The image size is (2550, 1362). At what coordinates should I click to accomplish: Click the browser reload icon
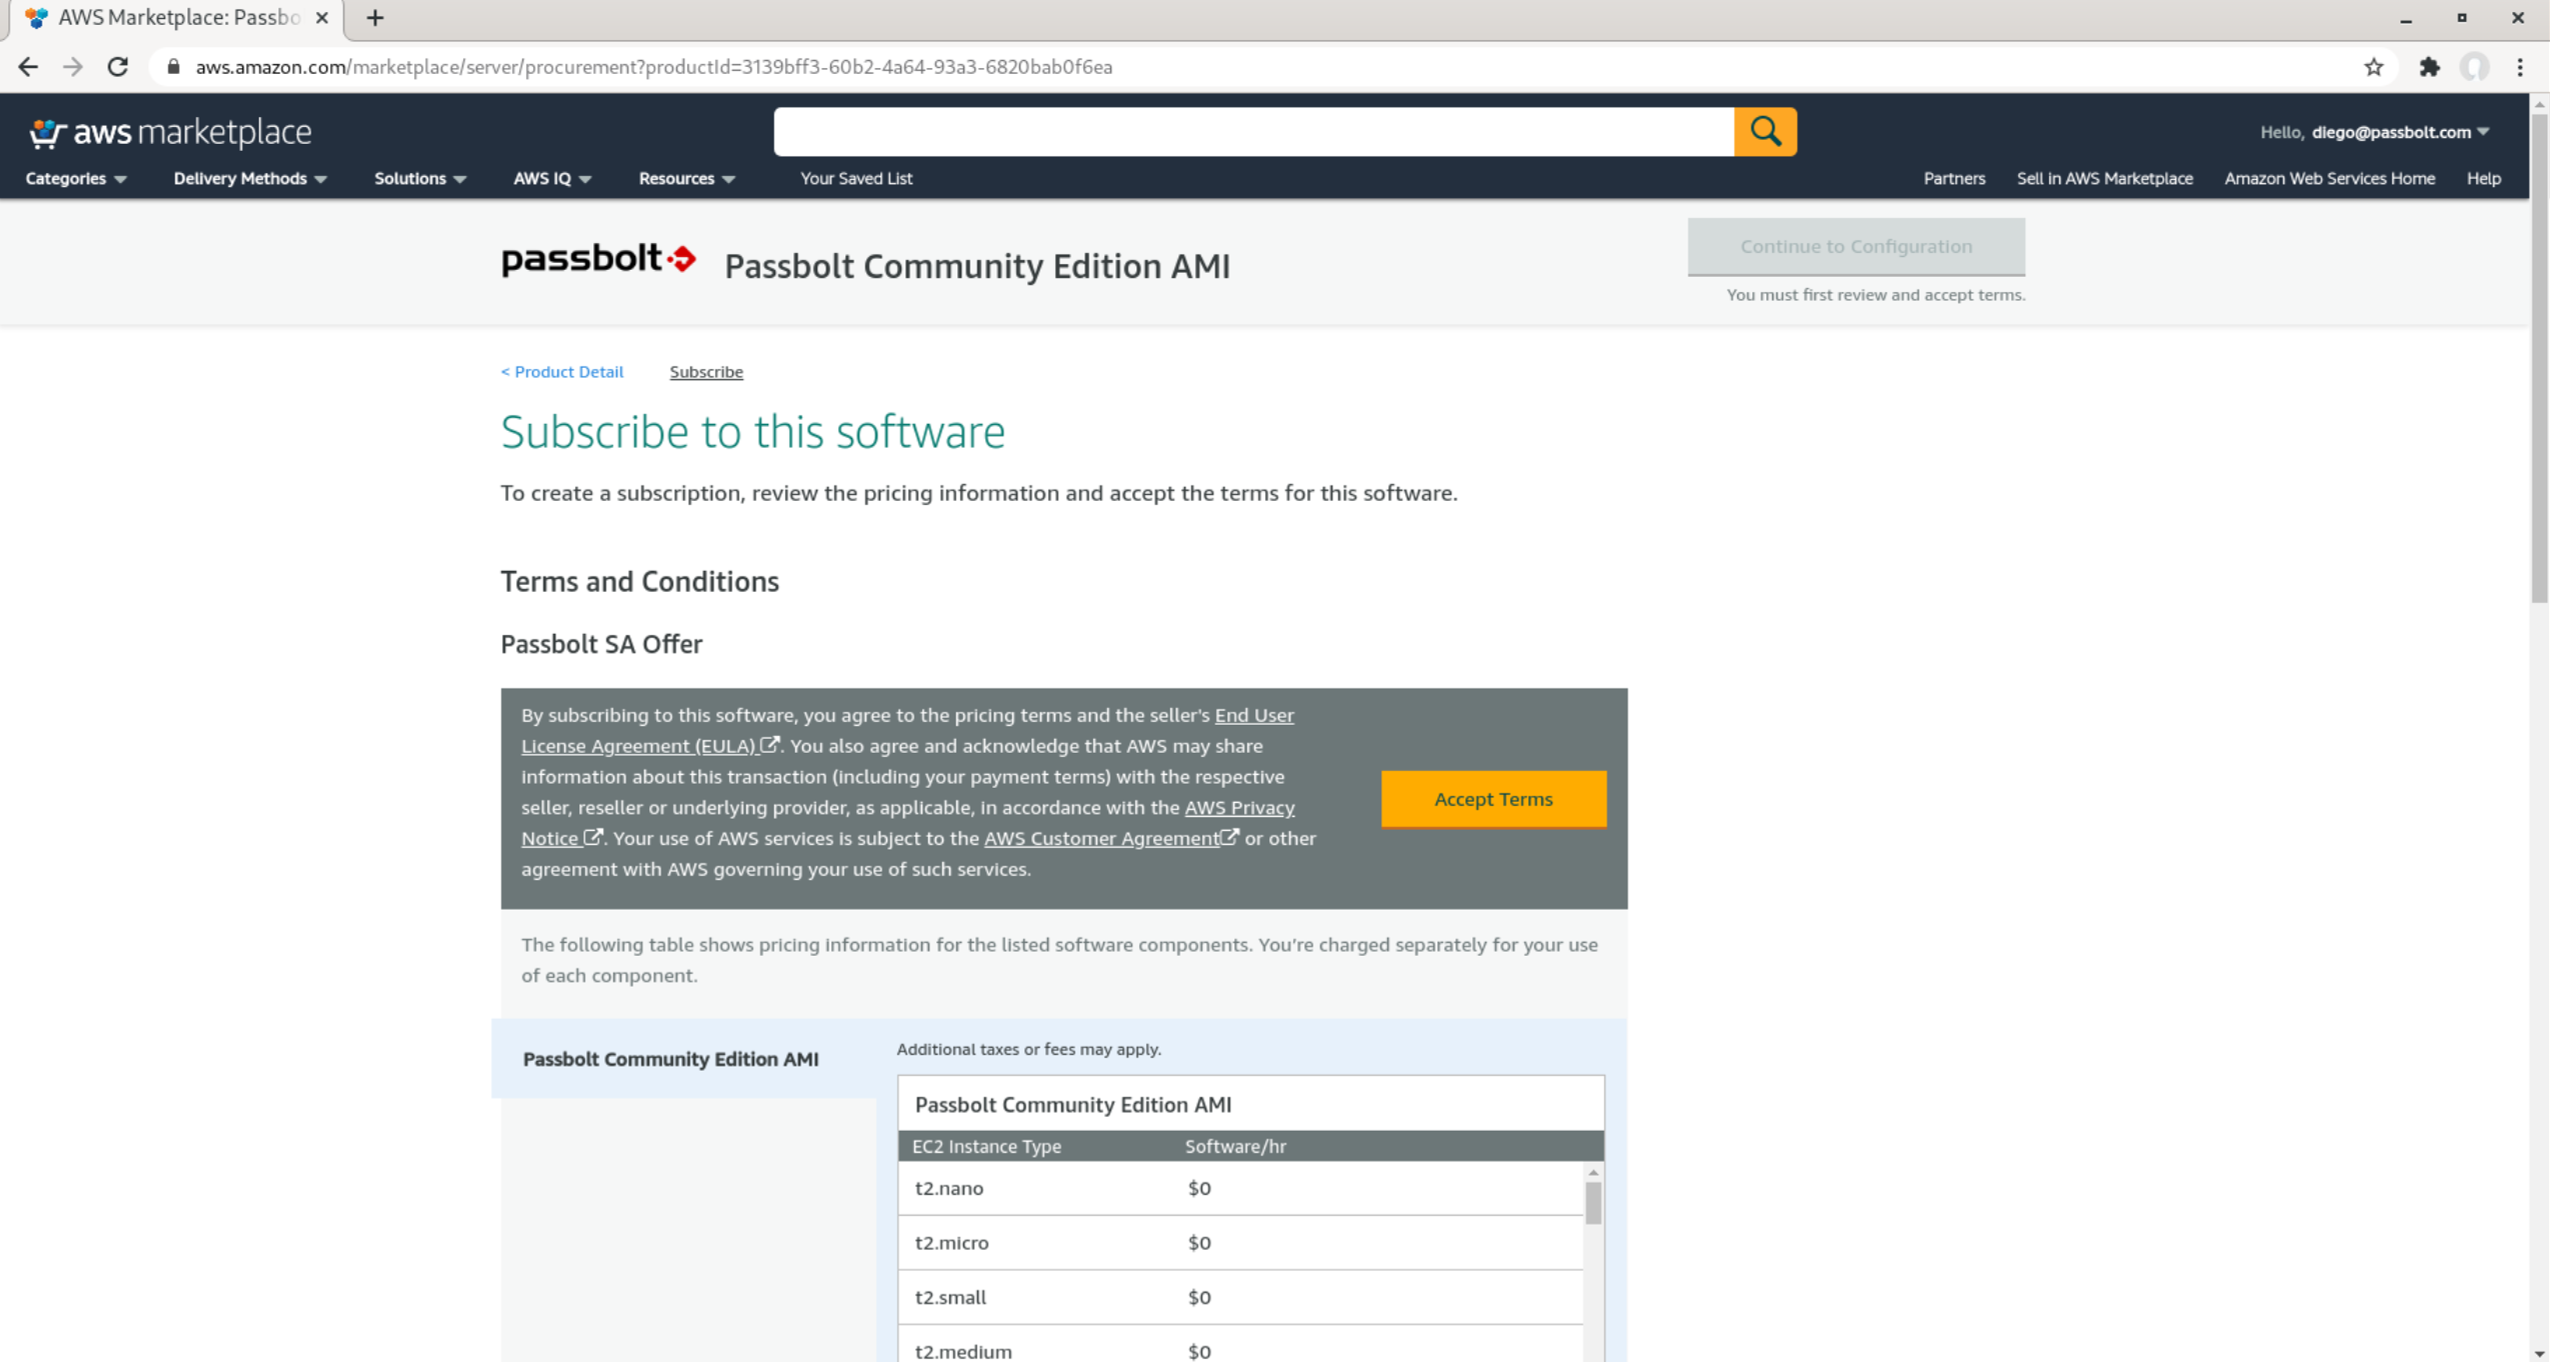(118, 66)
